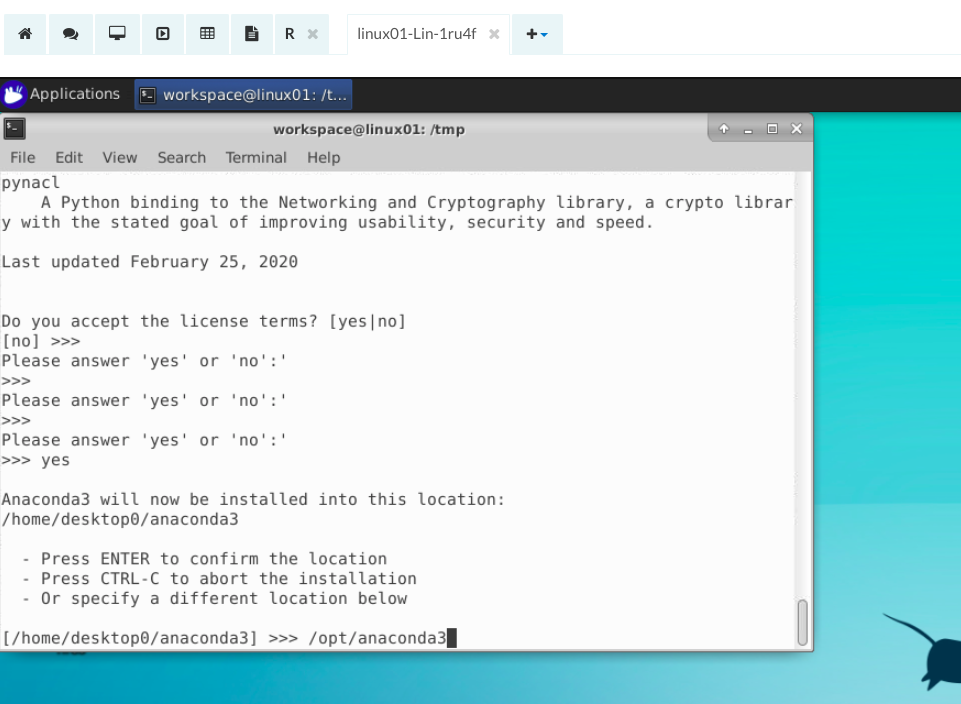This screenshot has width=961, height=704.
Task: Click the Xfce mouse logo icon
Action: [x=14, y=95]
